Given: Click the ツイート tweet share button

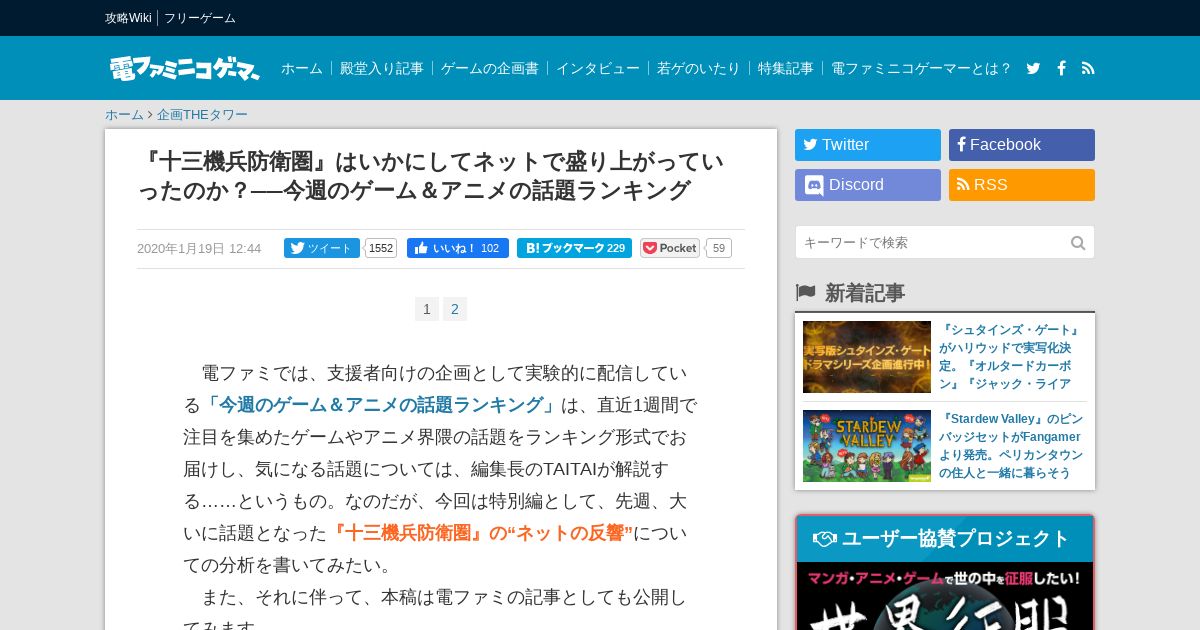Looking at the screenshot, I should coord(322,248).
